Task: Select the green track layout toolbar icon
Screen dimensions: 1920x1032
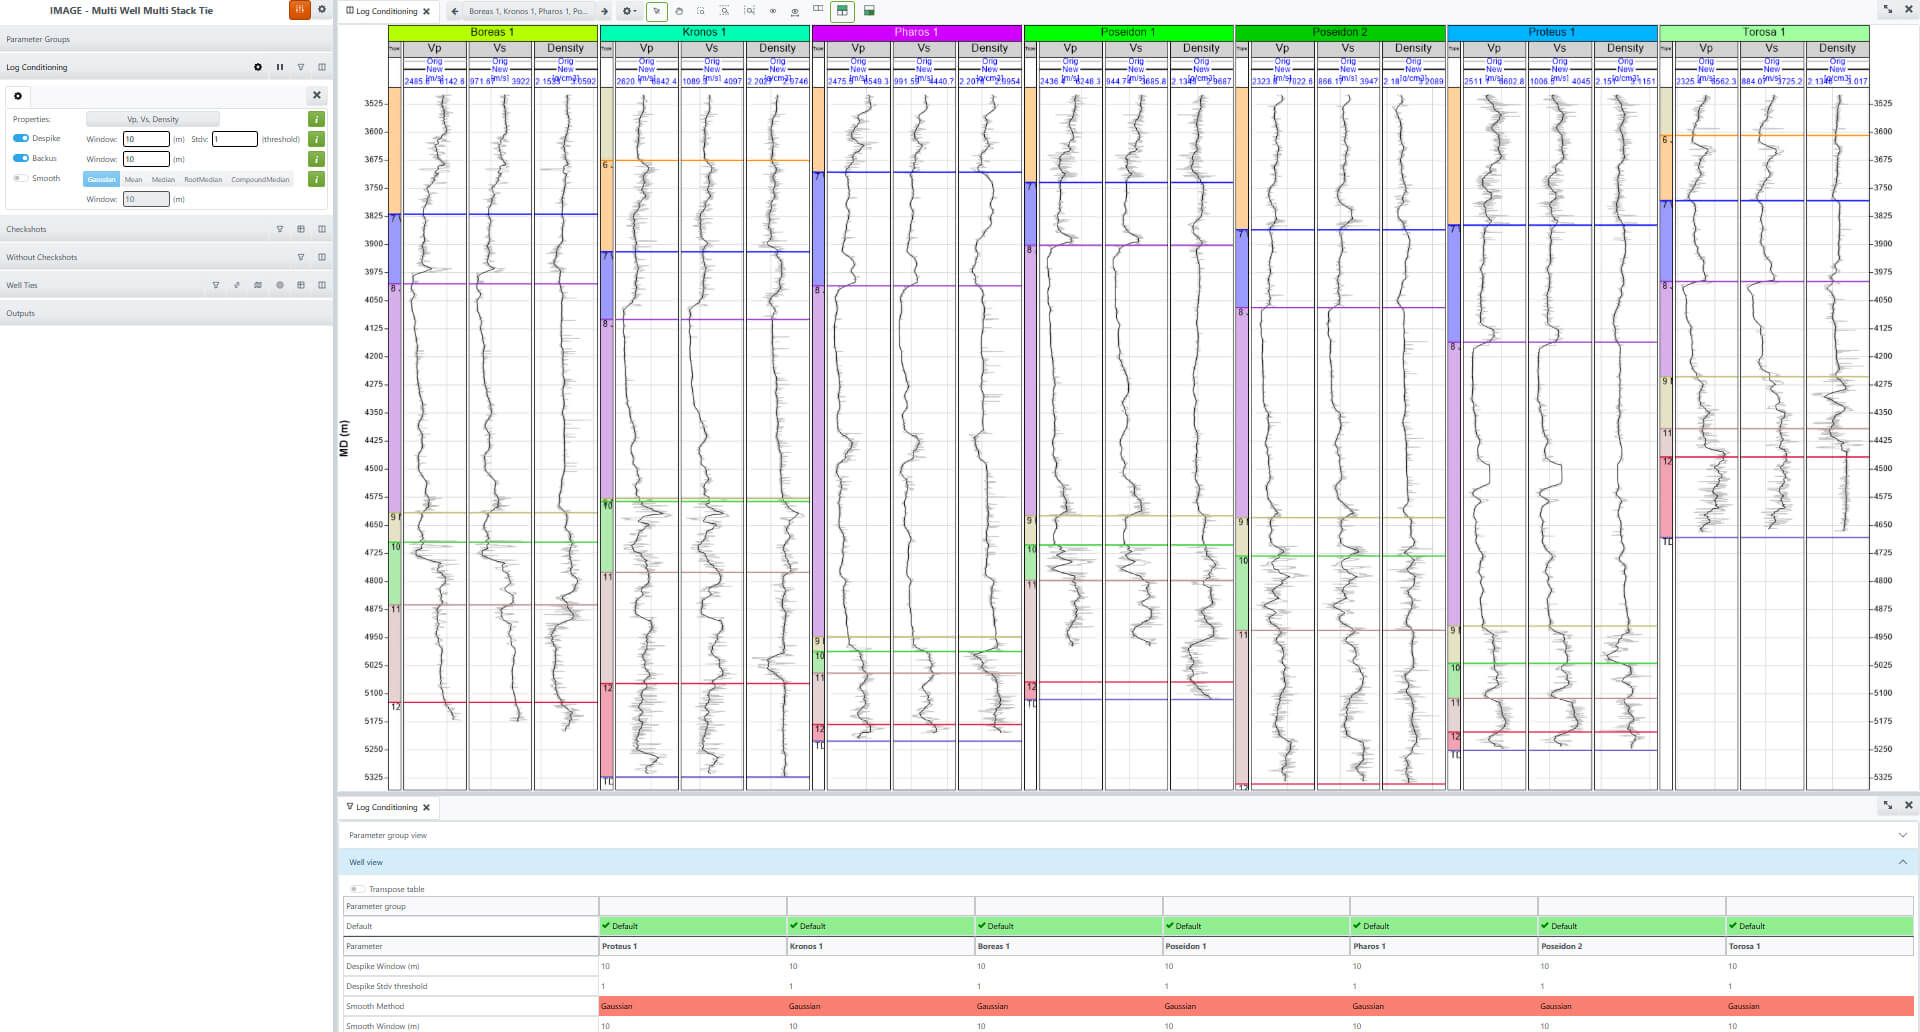Action: pyautogui.click(x=843, y=11)
